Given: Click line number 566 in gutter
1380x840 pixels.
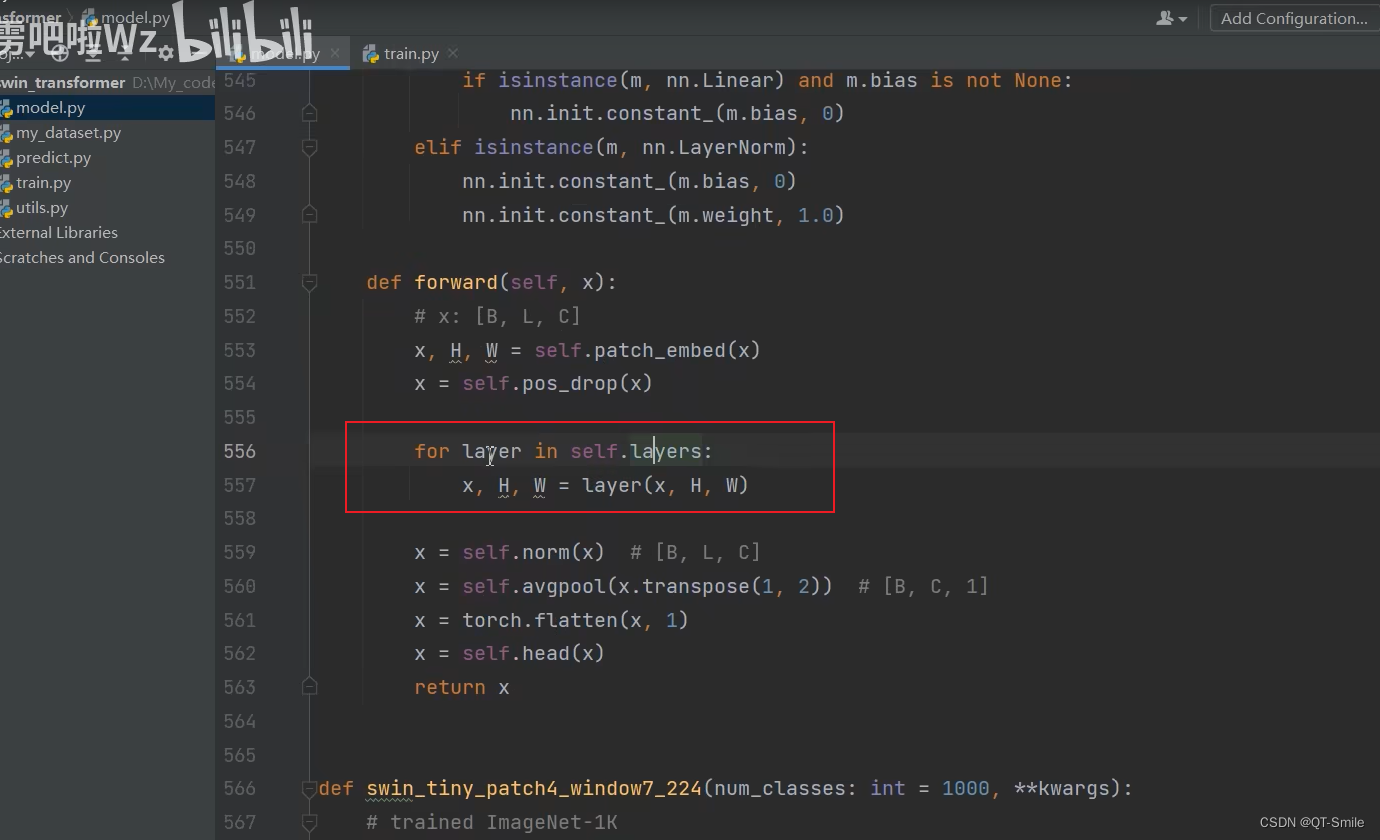Looking at the screenshot, I should point(239,788).
